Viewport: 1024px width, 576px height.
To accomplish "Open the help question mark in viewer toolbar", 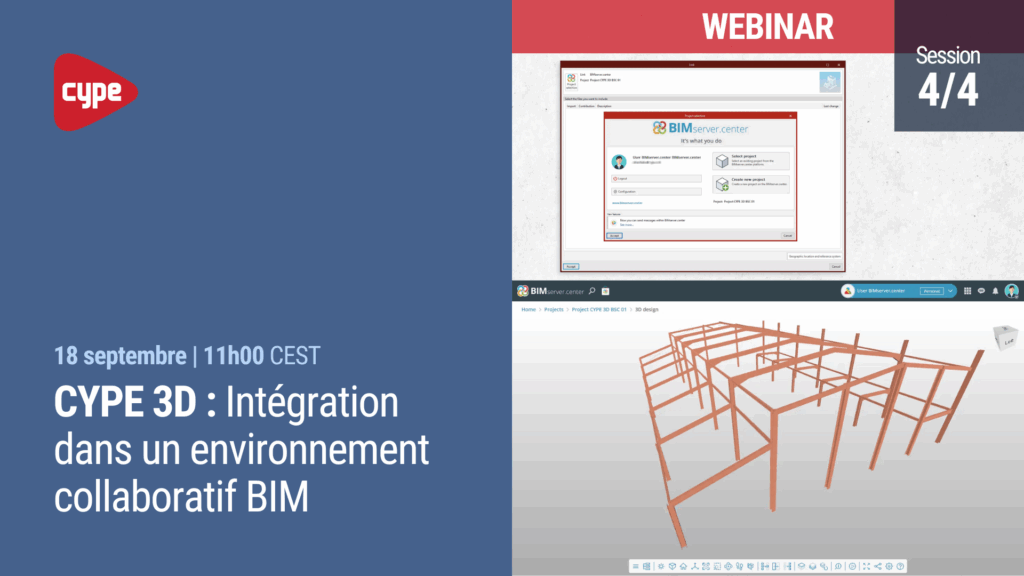I will (x=901, y=566).
